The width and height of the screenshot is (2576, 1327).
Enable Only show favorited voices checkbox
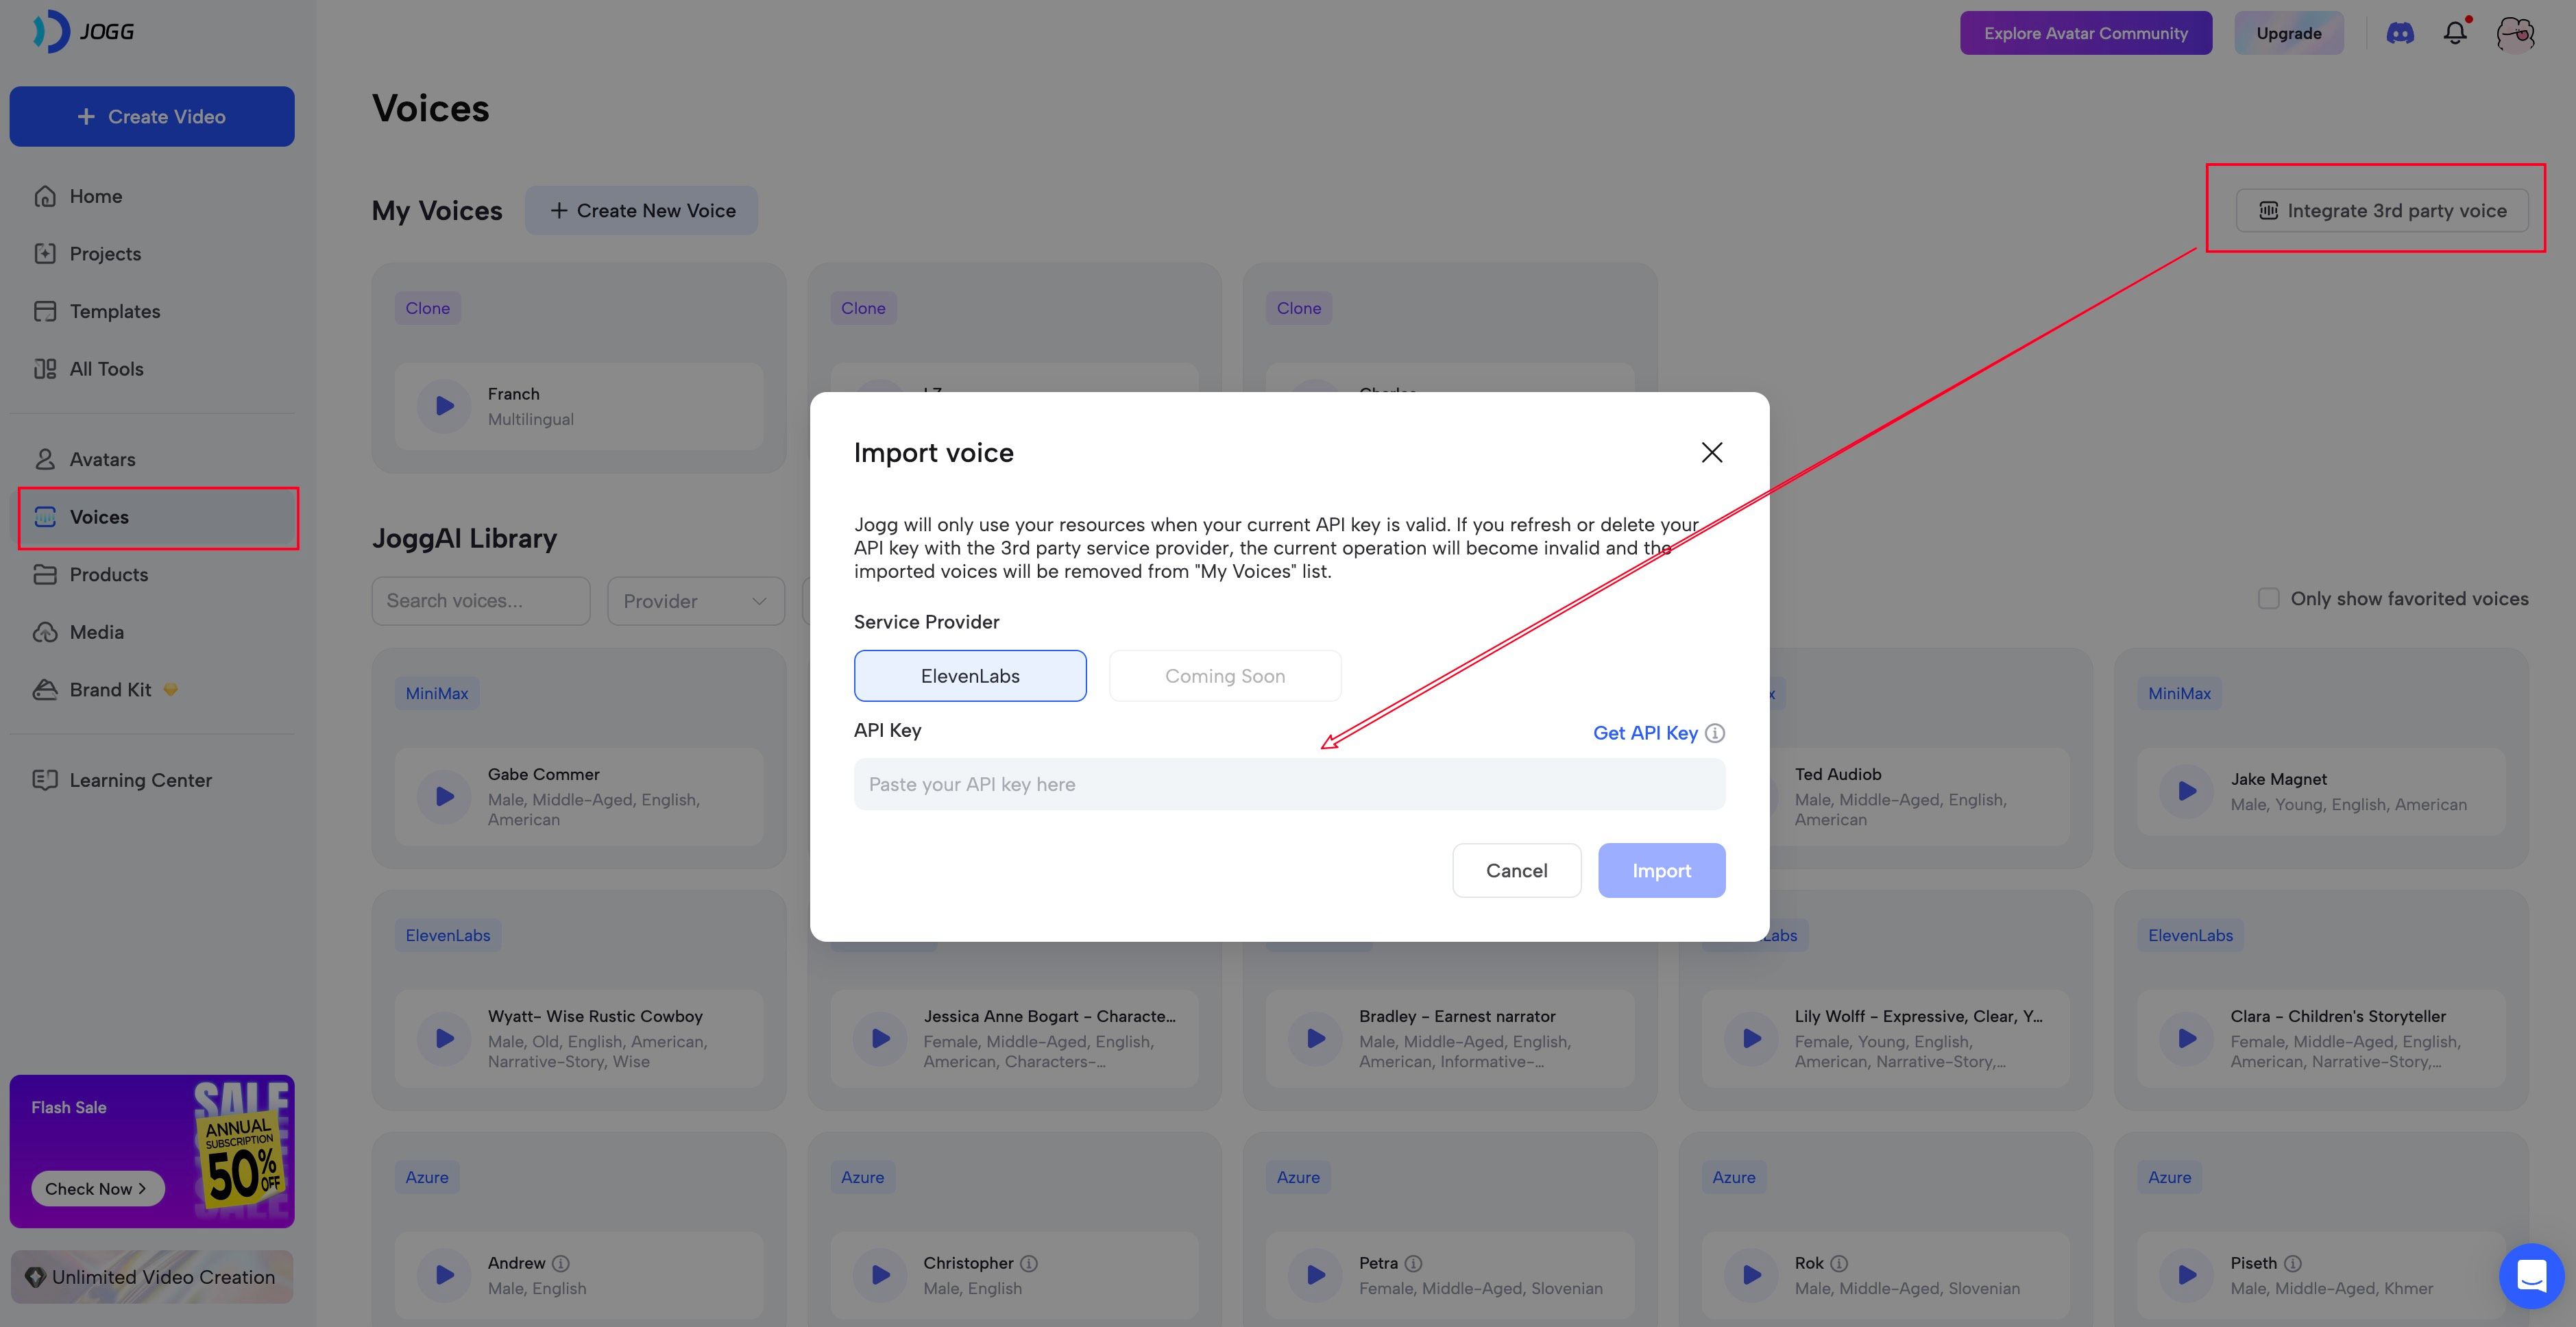(x=2268, y=599)
